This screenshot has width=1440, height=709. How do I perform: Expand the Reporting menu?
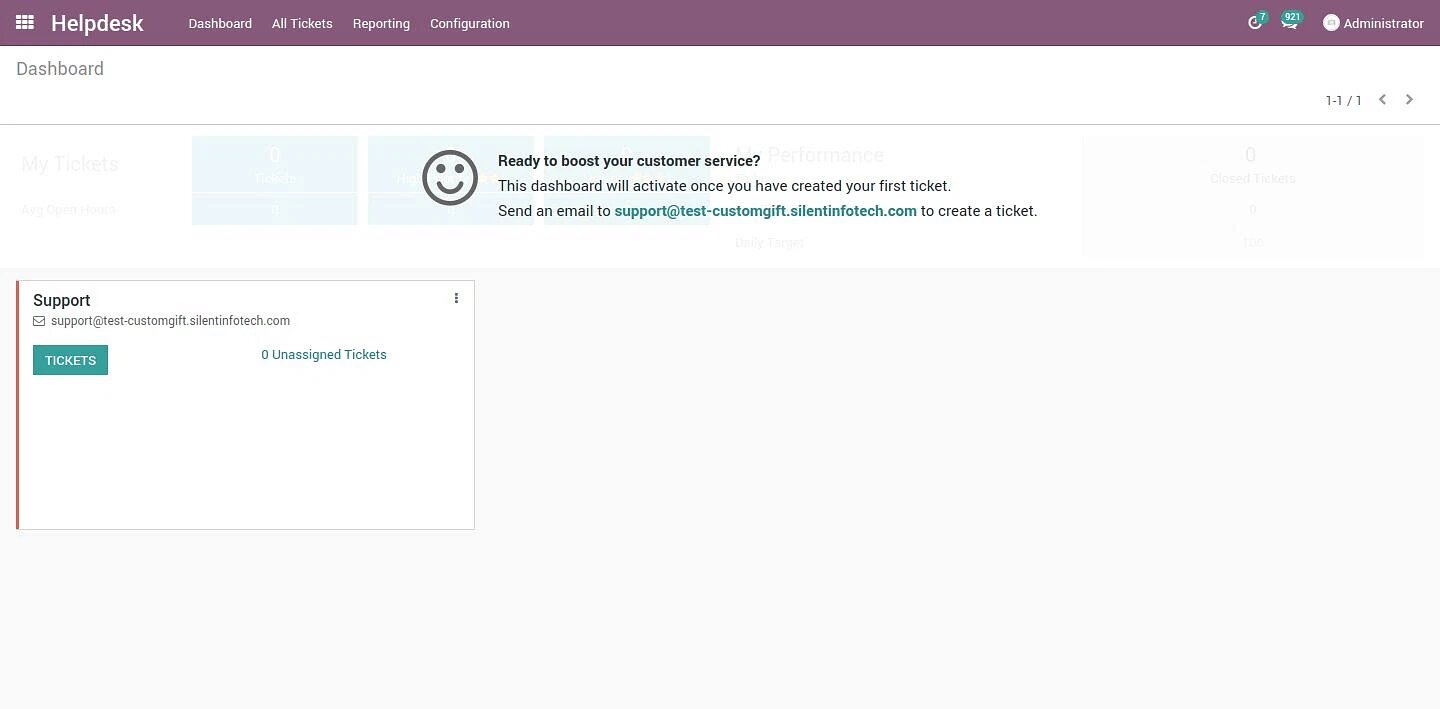[381, 23]
